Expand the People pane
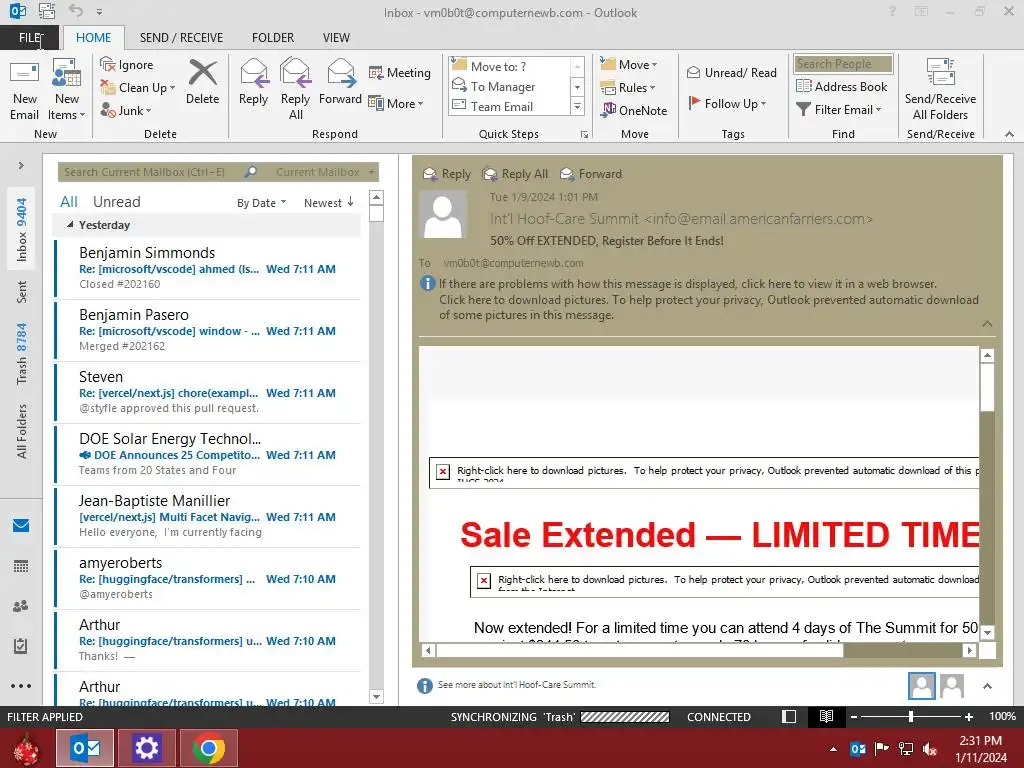This screenshot has height=768, width=1024. [987, 686]
